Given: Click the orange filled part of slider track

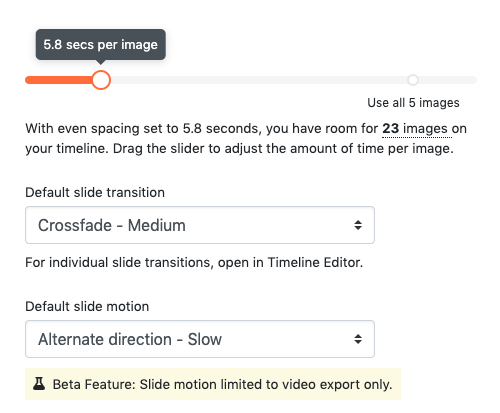Looking at the screenshot, I should click(59, 80).
